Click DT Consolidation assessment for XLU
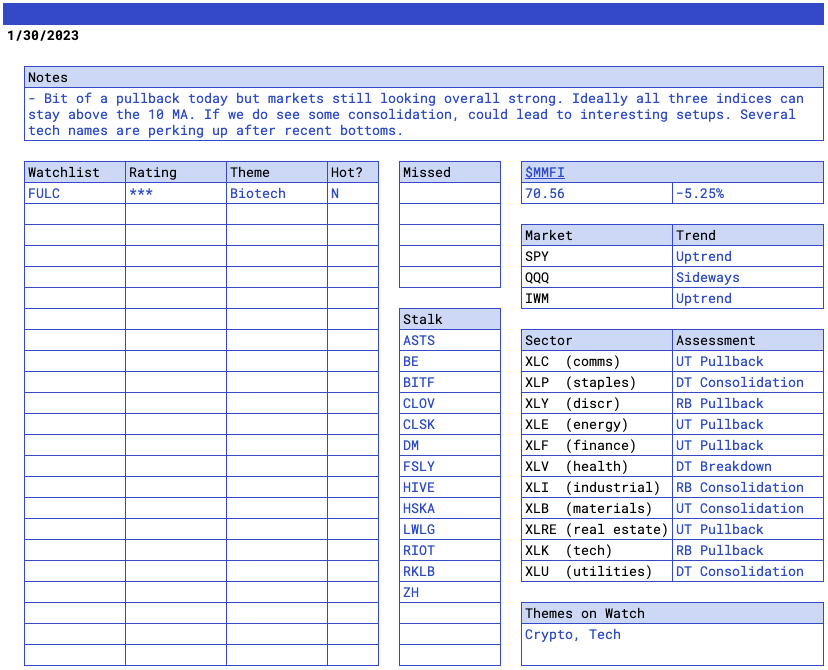 tap(748, 571)
